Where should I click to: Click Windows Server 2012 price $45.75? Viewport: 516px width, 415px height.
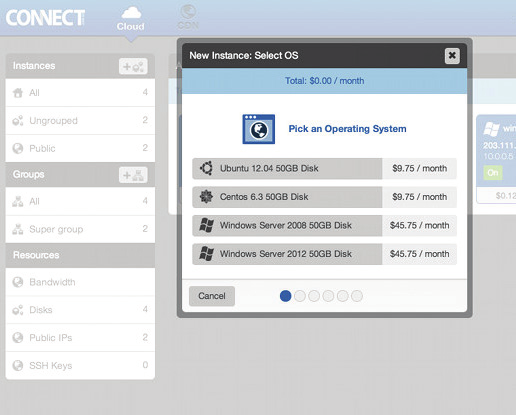point(420,254)
